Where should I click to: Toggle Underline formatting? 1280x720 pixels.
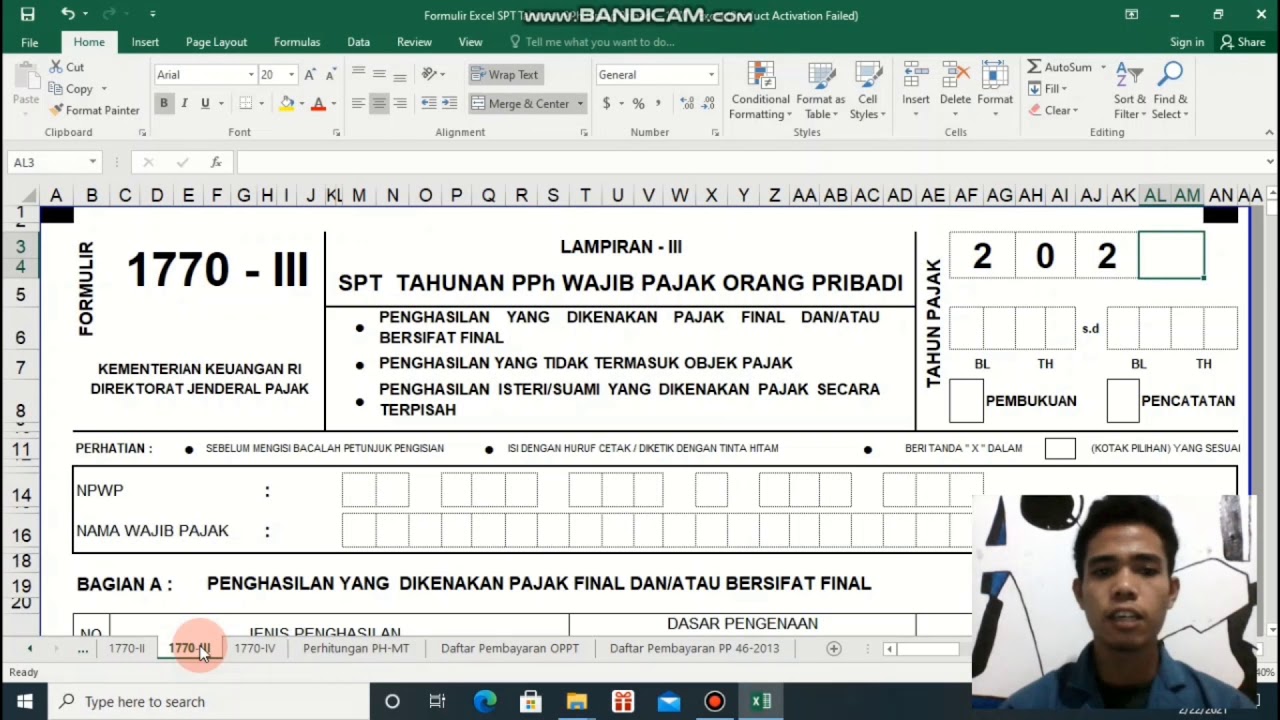click(205, 103)
